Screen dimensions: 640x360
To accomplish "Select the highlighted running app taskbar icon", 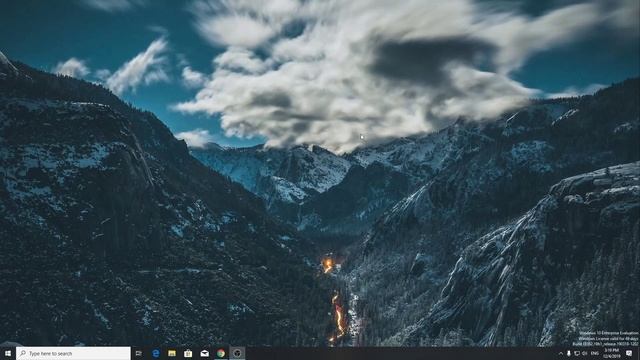I will tap(237, 353).
